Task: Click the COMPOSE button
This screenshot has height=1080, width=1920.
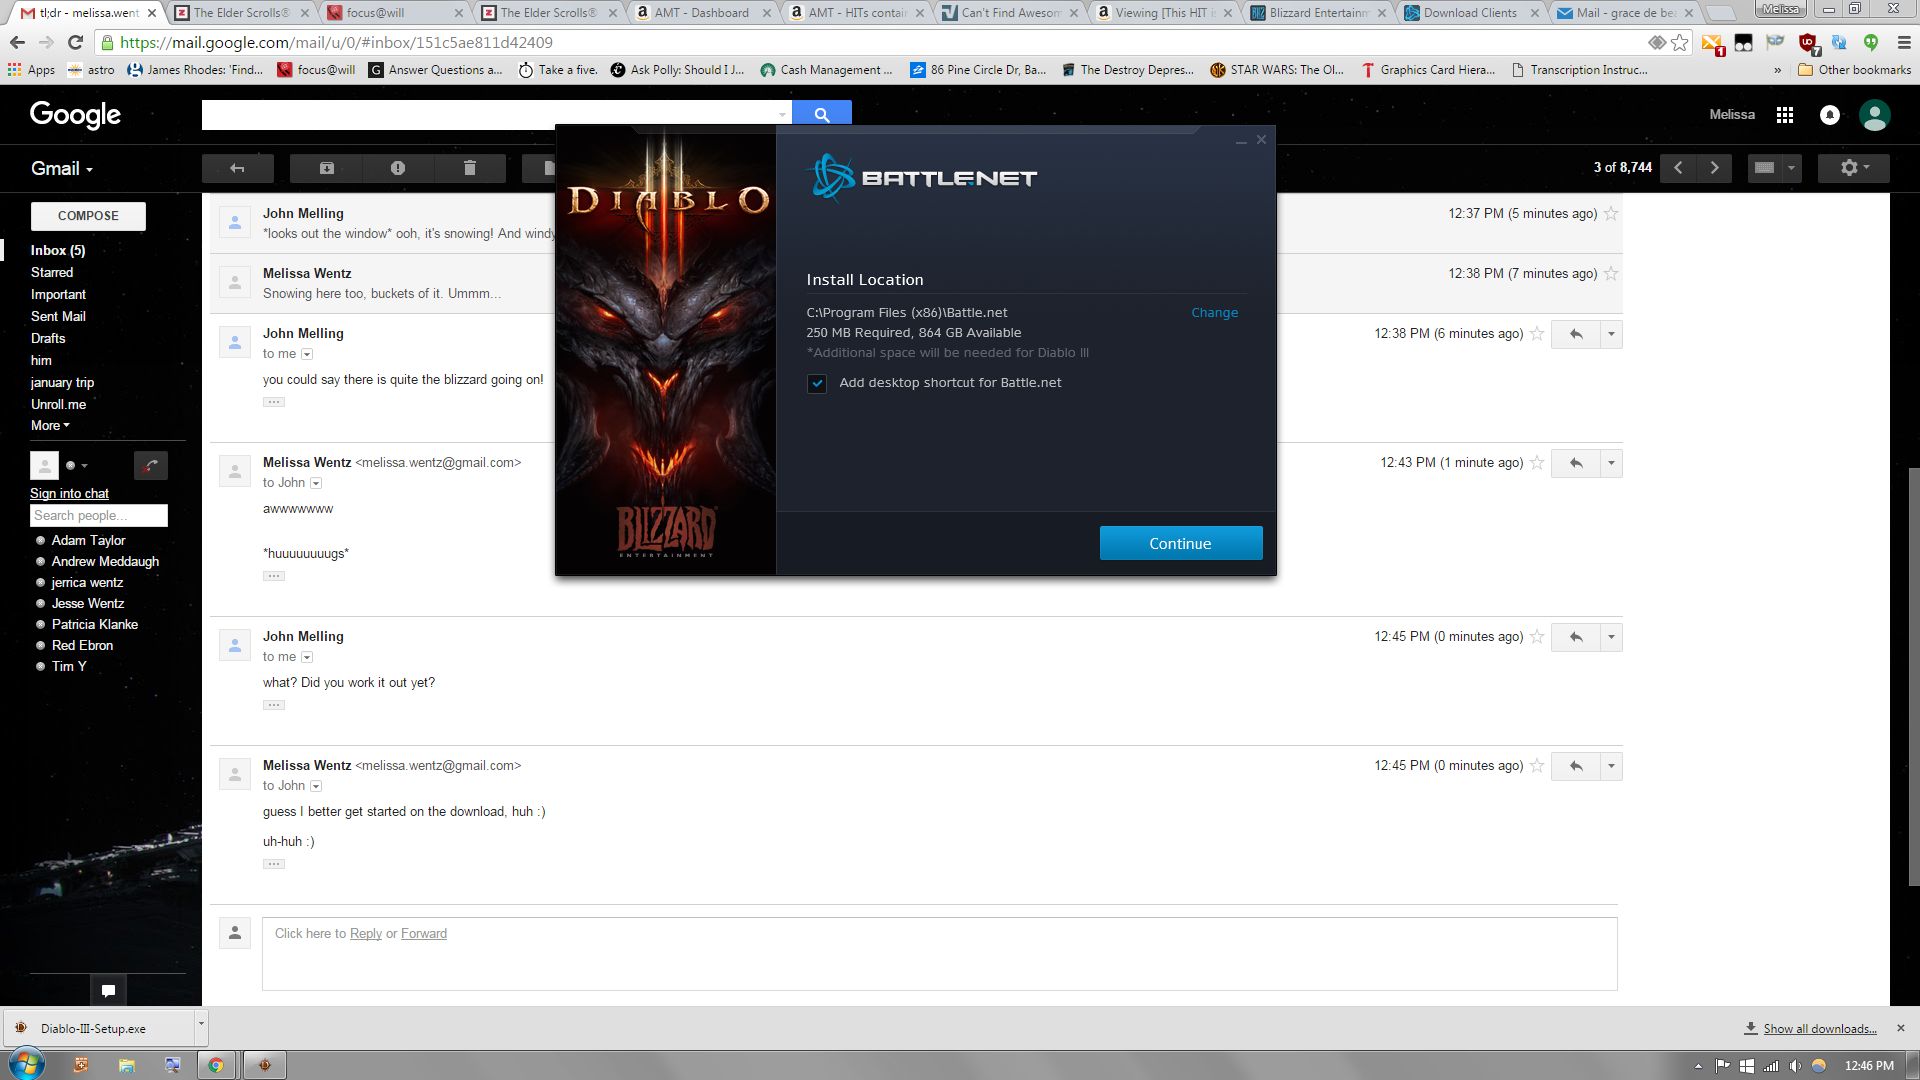Action: click(88, 216)
